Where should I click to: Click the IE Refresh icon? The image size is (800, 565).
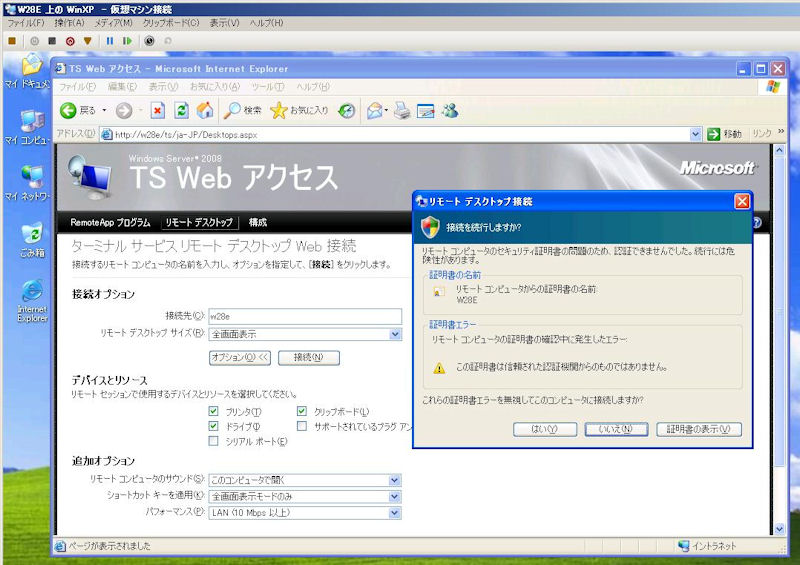181,110
